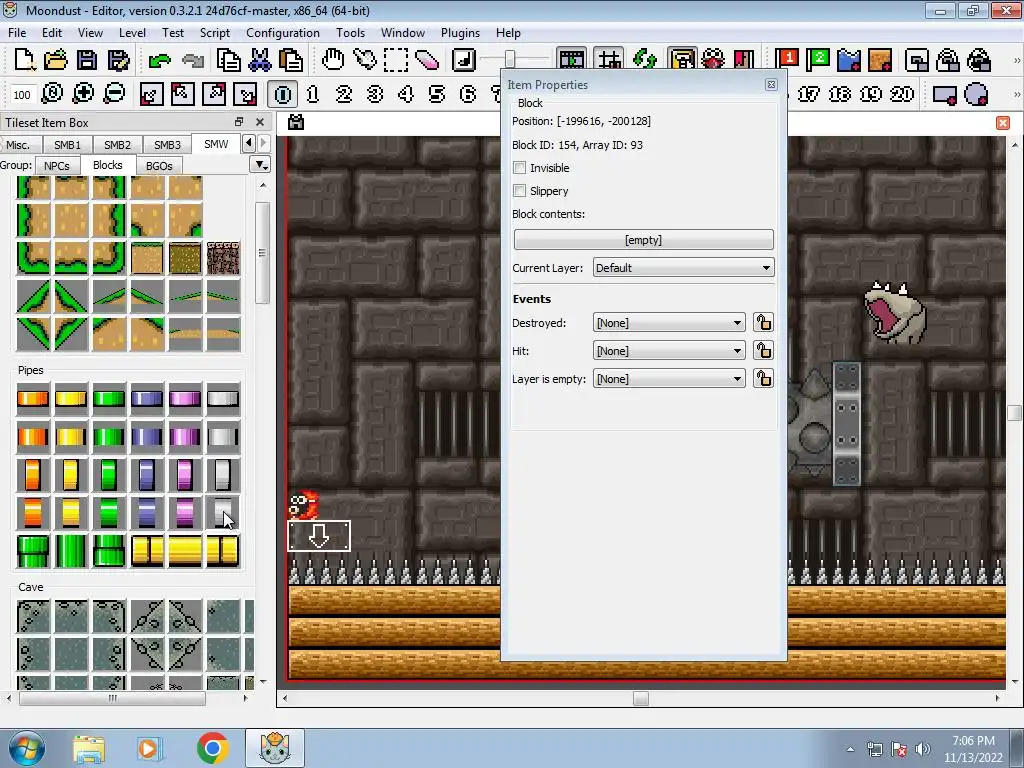Toggle the film strip animation icon
This screenshot has height=768, width=1024.
click(571, 60)
